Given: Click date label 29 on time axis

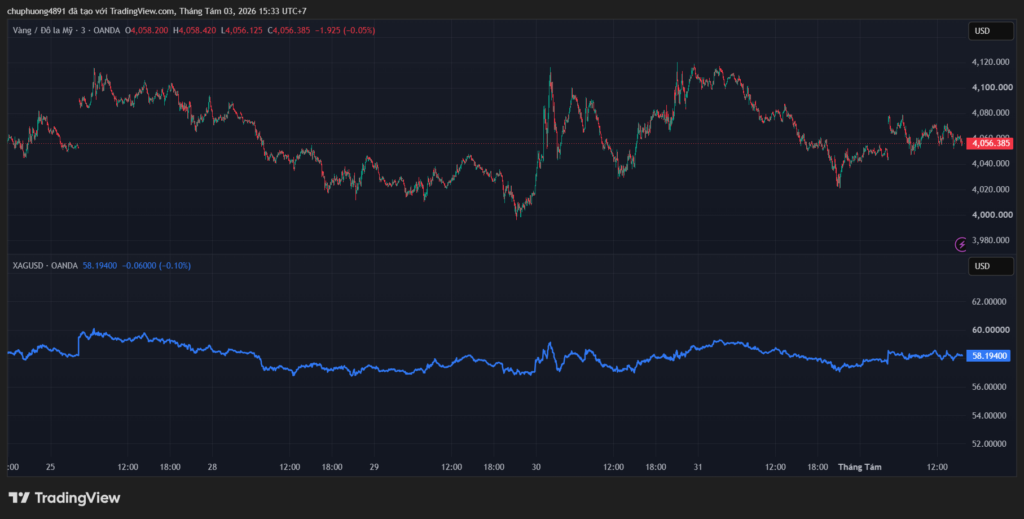Looking at the screenshot, I should pyautogui.click(x=374, y=467).
